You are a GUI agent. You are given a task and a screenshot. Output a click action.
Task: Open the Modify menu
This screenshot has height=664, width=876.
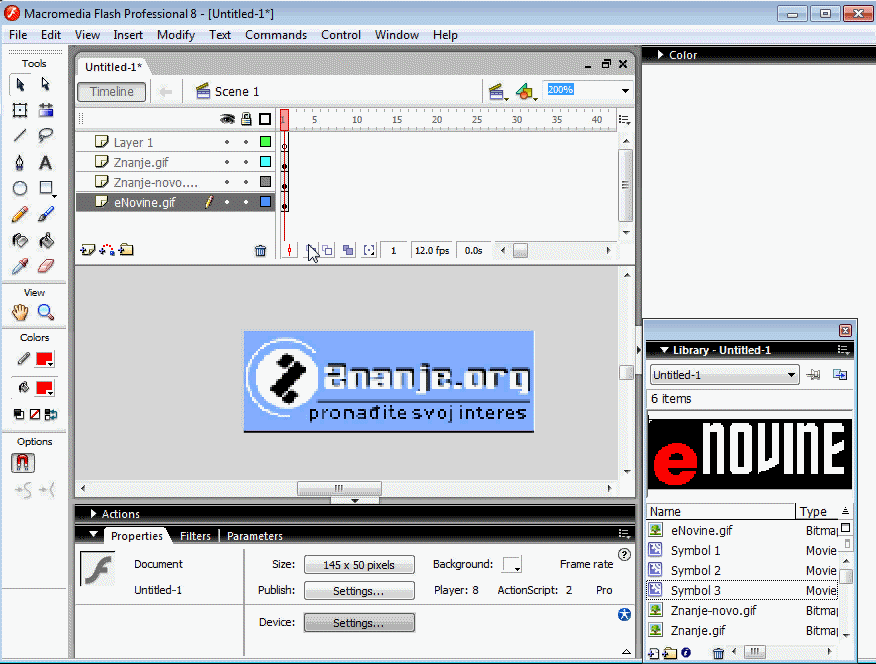pyautogui.click(x=176, y=35)
